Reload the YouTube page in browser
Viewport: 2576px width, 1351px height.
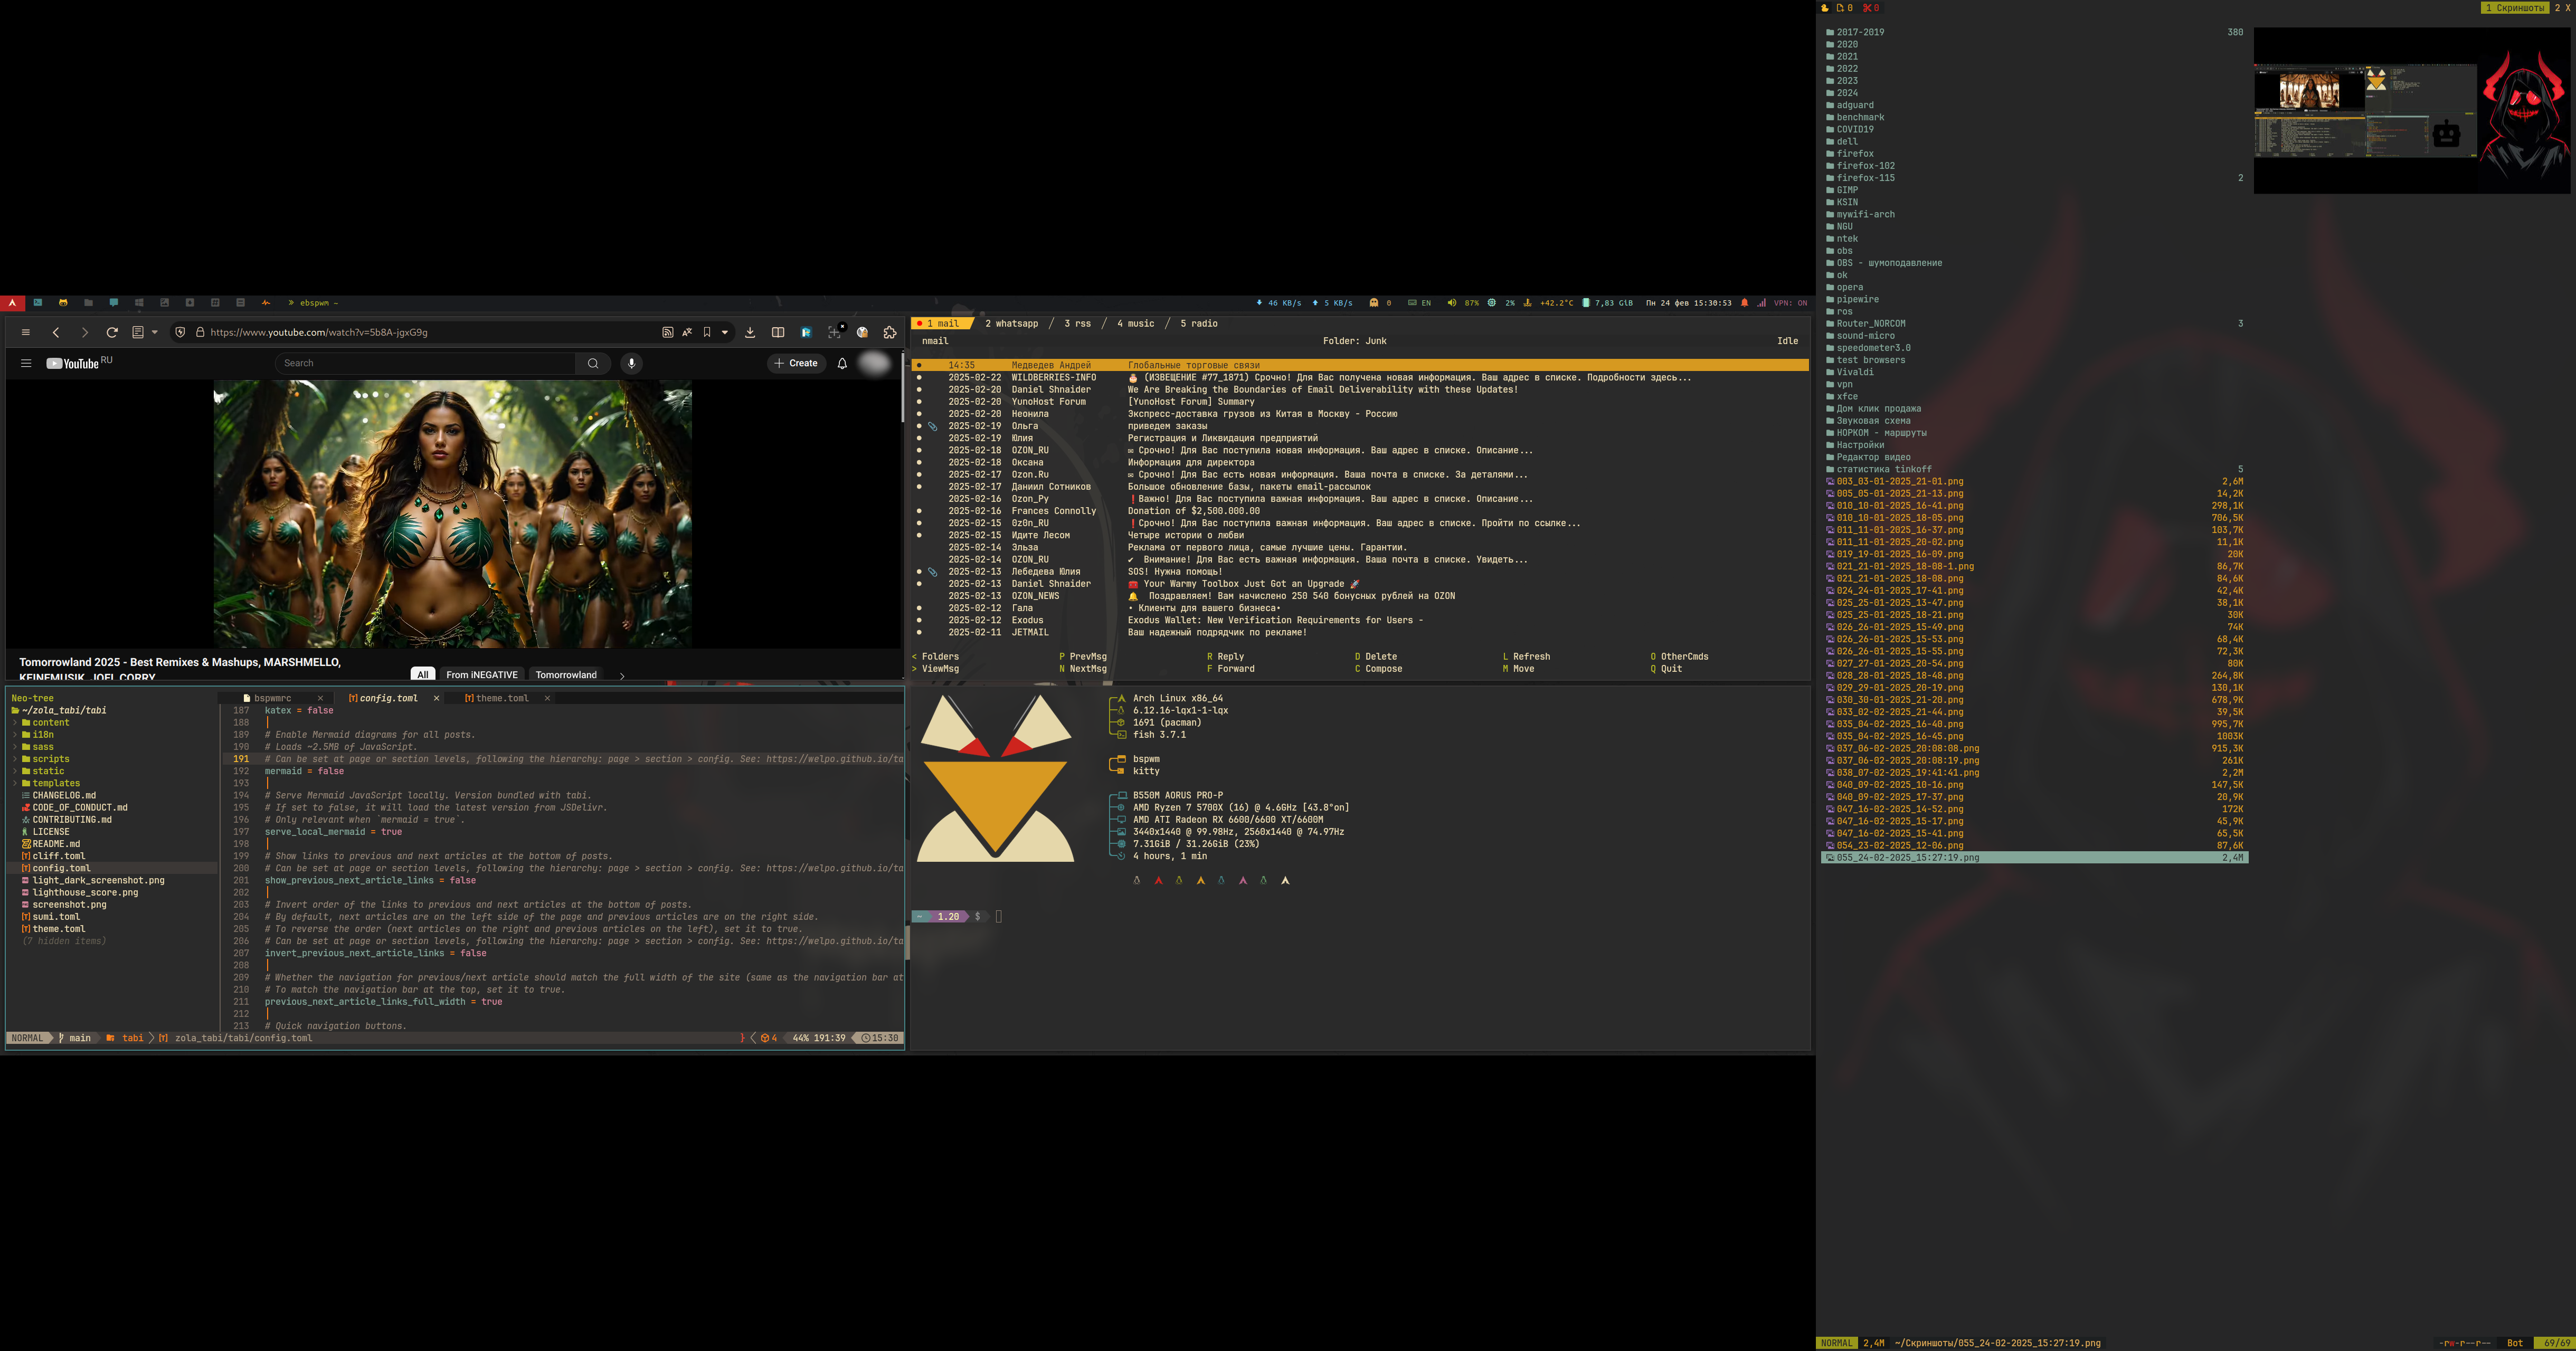coord(112,332)
